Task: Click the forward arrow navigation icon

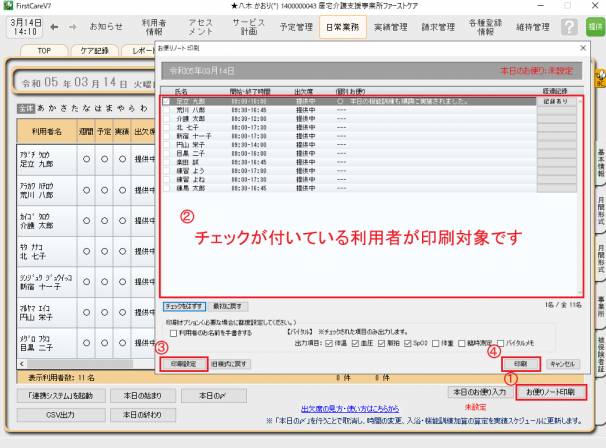Action: (x=71, y=27)
